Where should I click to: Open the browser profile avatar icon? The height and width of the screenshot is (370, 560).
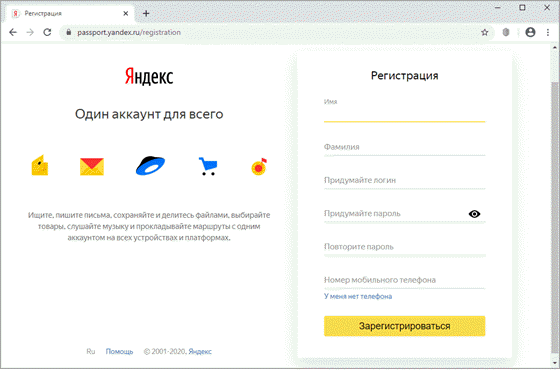pos(530,32)
